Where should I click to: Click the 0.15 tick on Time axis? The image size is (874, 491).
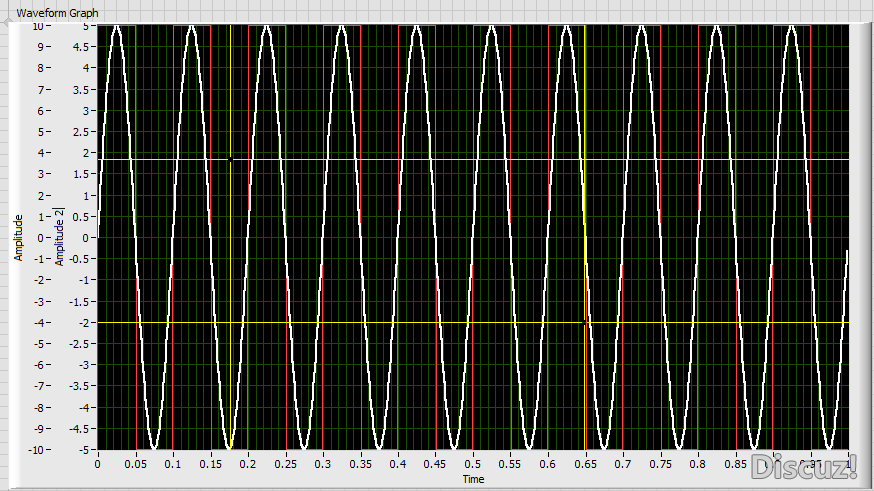click(x=210, y=464)
